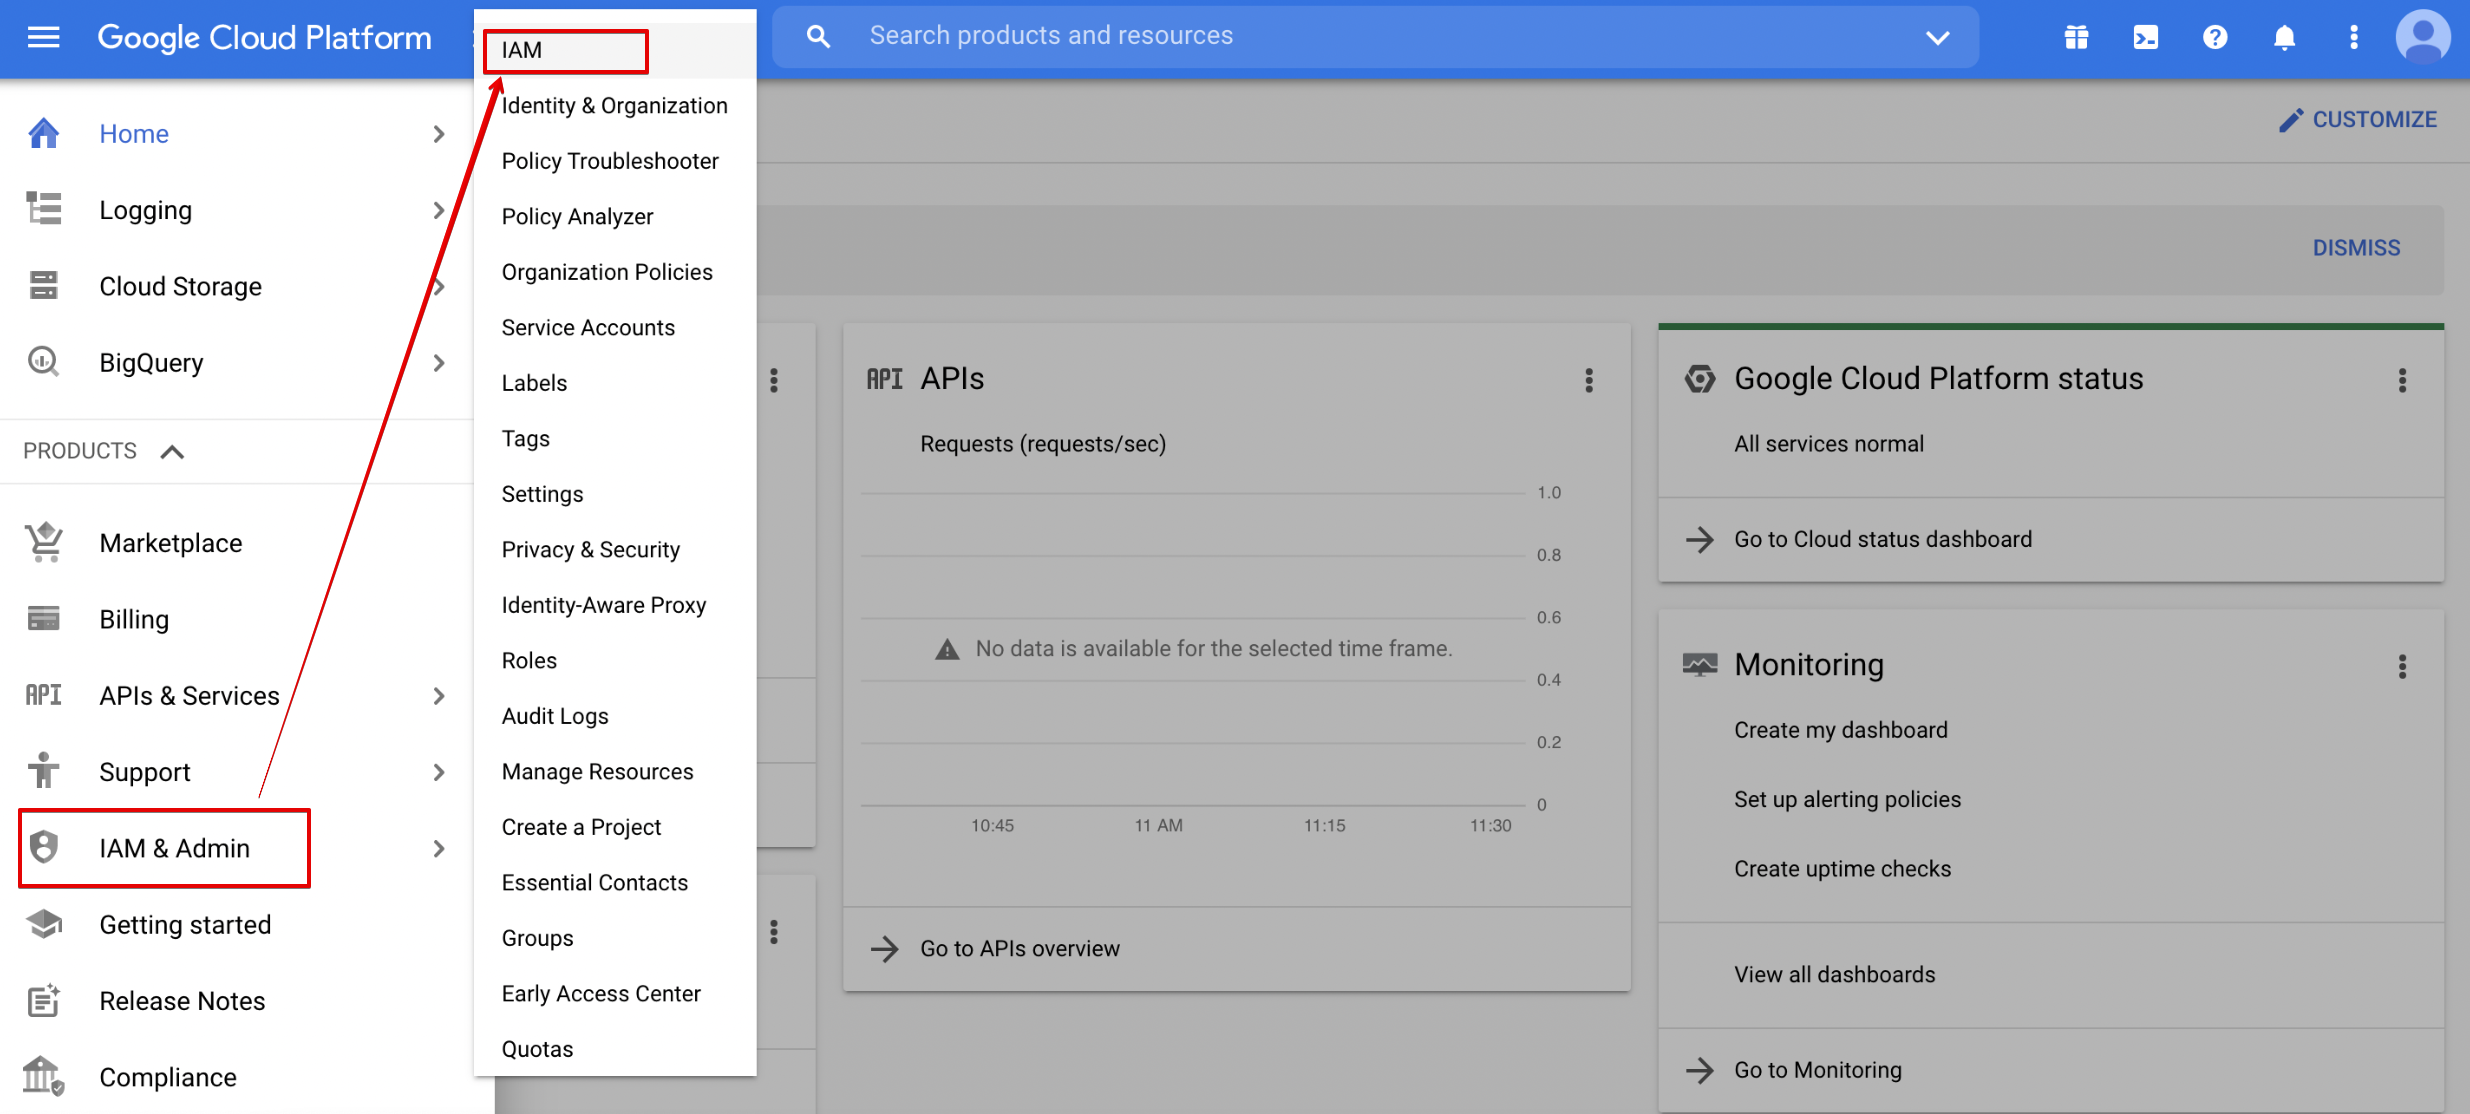The width and height of the screenshot is (2470, 1114).
Task: Expand the Cloud Storage submenu chevron
Action: tap(439, 286)
